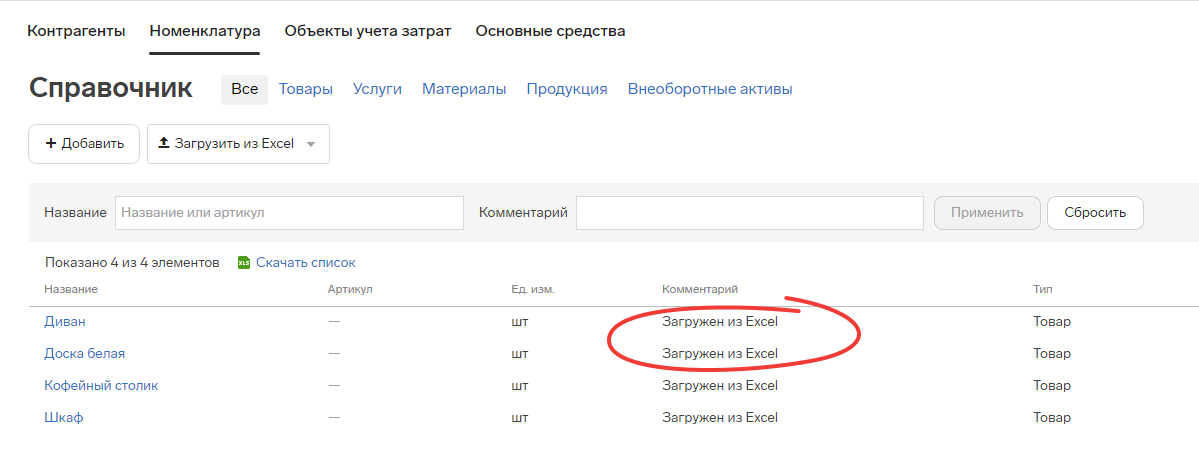Focus the Название или артикул search field

289,213
